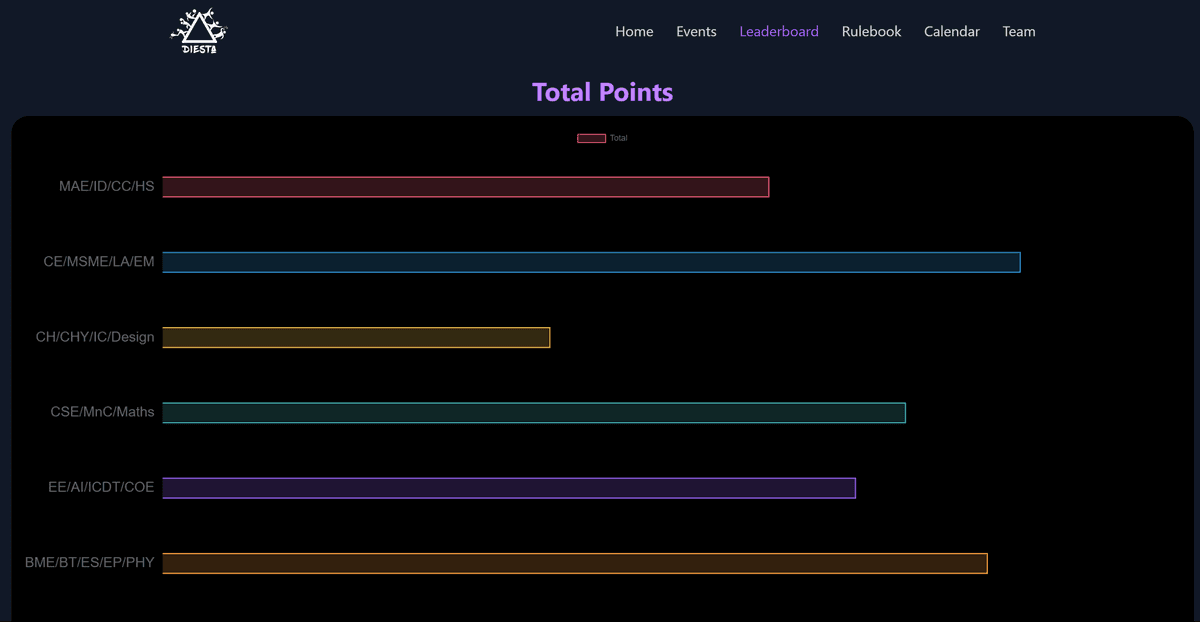Click the CSE/MnC/Maths teal bar
1200x622 pixels.
[534, 412]
